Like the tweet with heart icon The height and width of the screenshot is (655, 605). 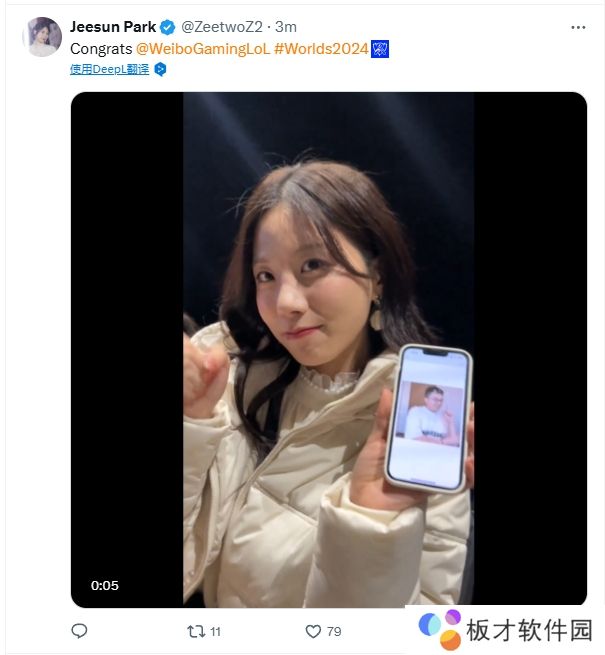(313, 631)
